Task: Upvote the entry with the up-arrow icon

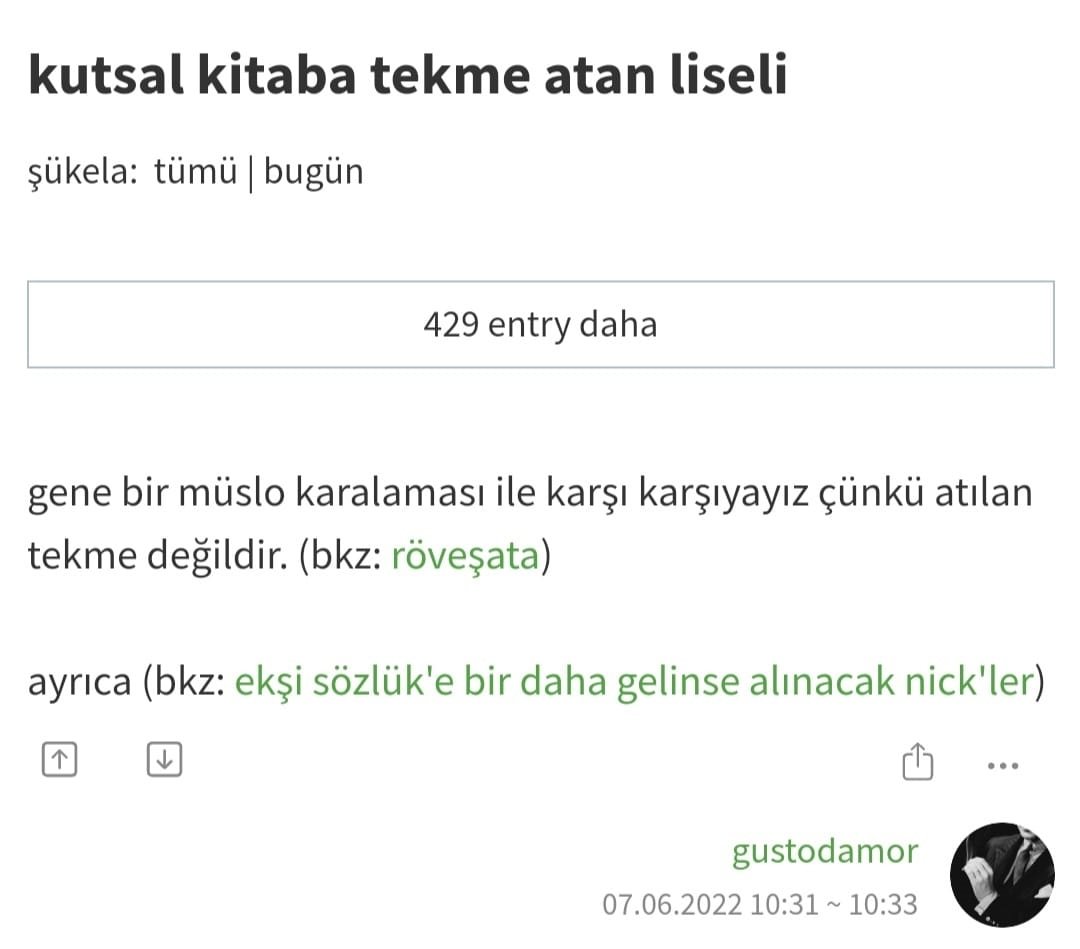Action: point(59,761)
